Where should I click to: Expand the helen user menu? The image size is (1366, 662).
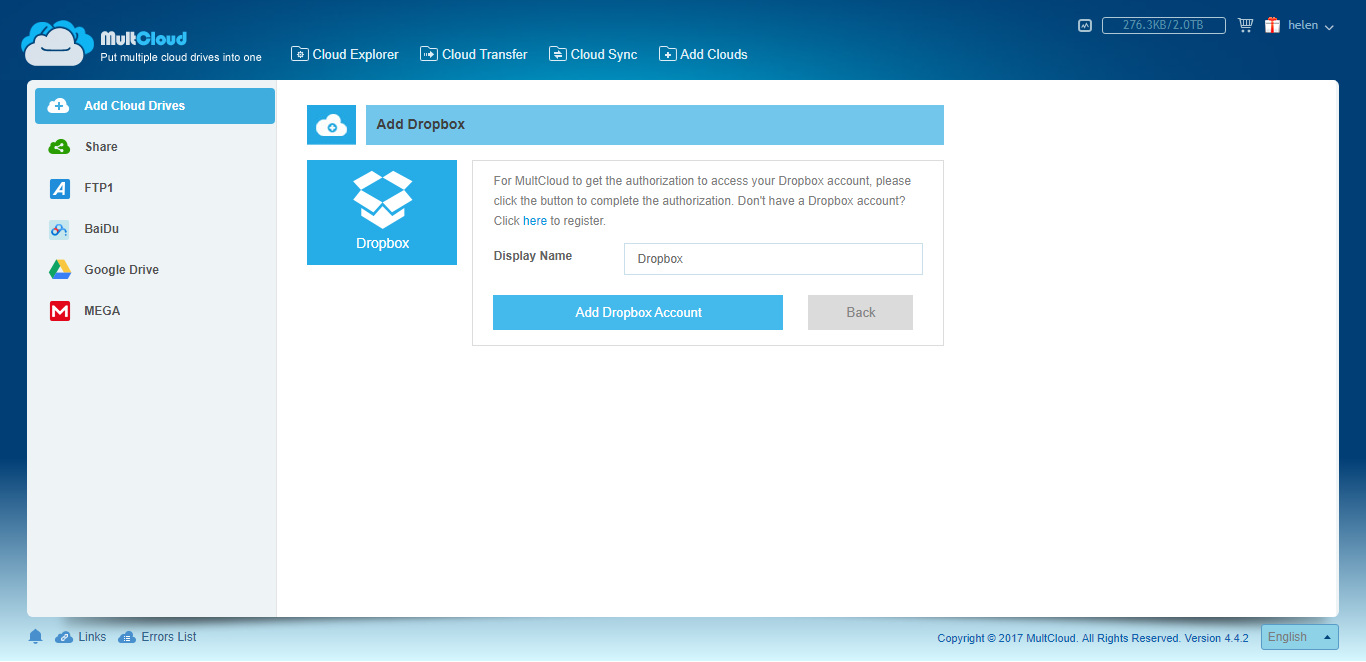pyautogui.click(x=1311, y=26)
